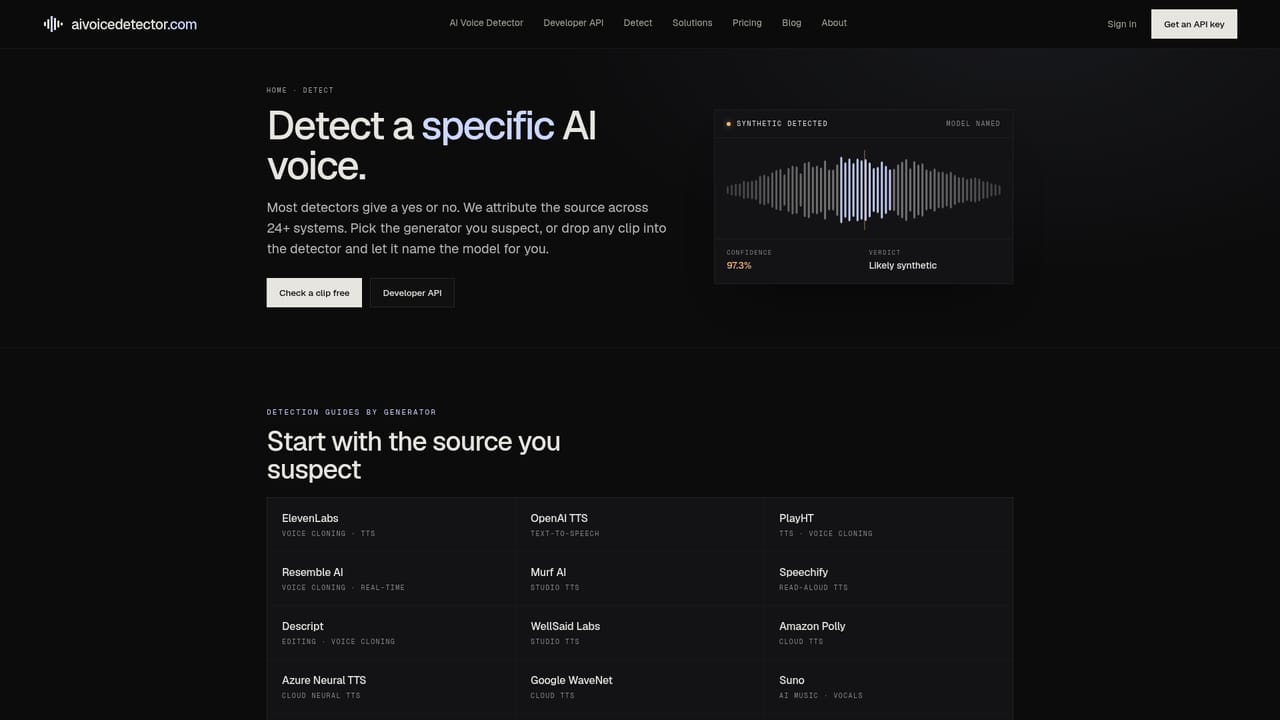Image resolution: width=1280 pixels, height=720 pixels.
Task: Open the Suno detection guide
Action: (888, 687)
